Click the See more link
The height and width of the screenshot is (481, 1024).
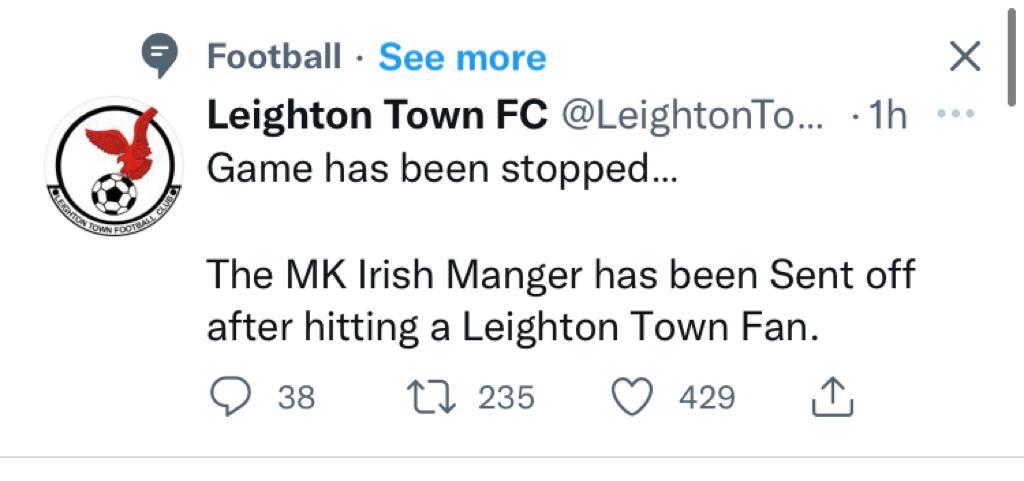(462, 57)
